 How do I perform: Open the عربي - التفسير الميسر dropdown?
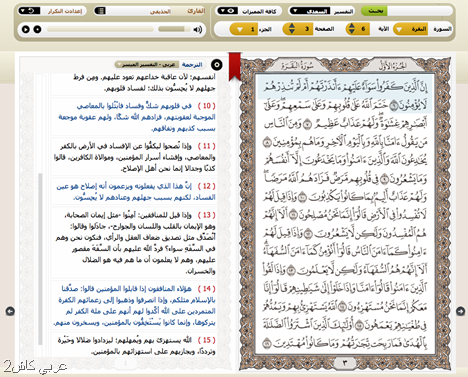[x=147, y=64]
